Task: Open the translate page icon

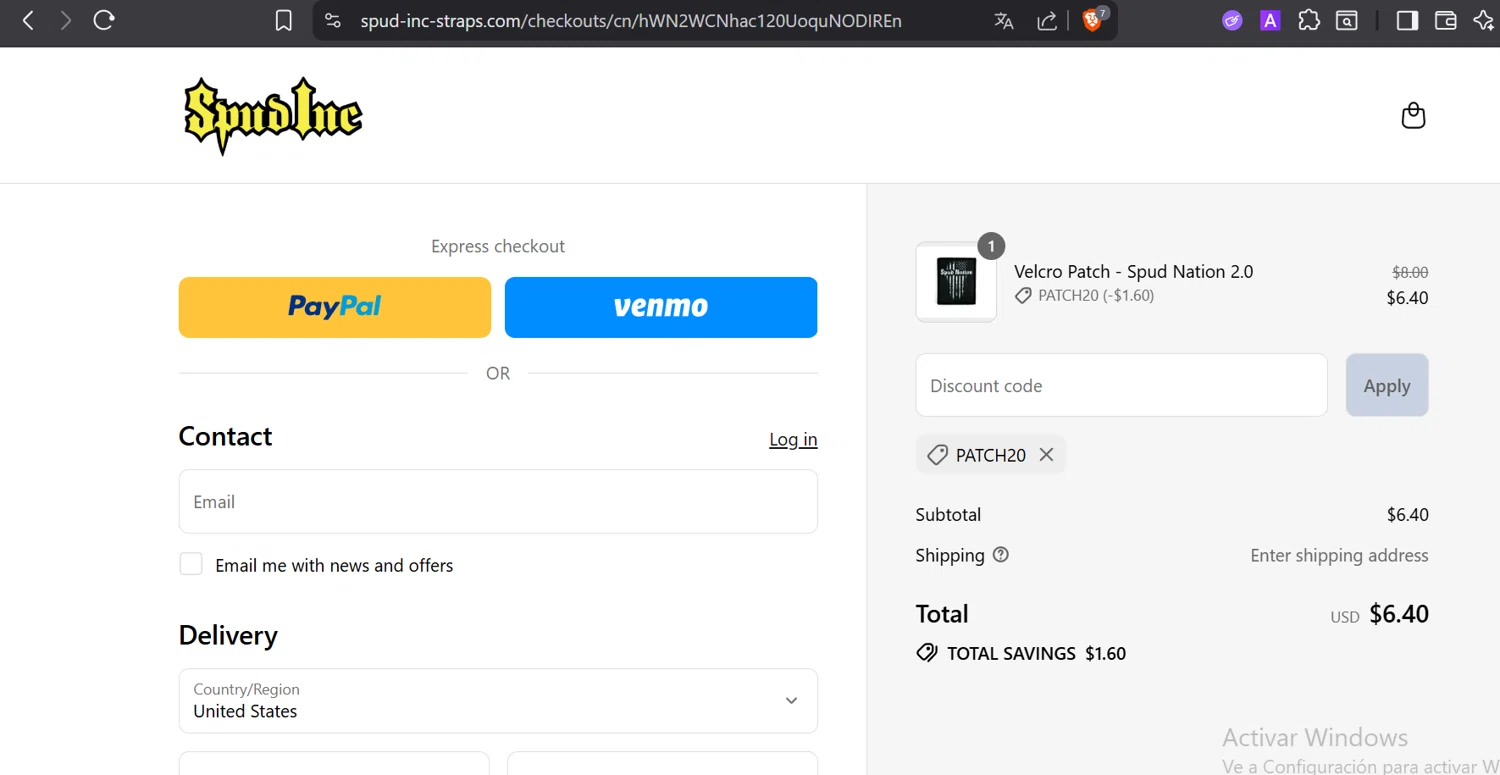Action: click(x=1004, y=20)
